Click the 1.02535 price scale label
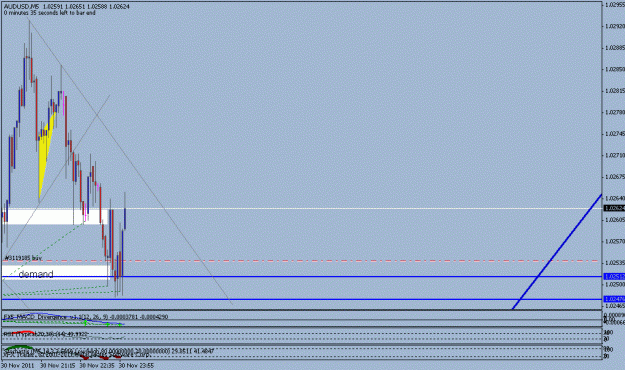The width and height of the screenshot is (625, 370). click(615, 263)
